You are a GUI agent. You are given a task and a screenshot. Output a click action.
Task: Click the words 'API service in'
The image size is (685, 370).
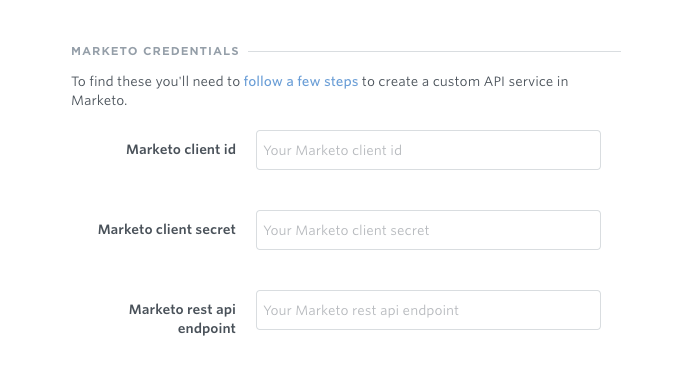526,82
